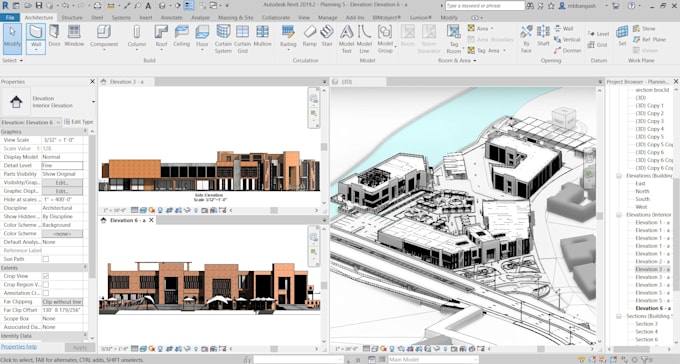680x364 pixels.
Task: Open the File menu
Action: pyautogui.click(x=10, y=17)
